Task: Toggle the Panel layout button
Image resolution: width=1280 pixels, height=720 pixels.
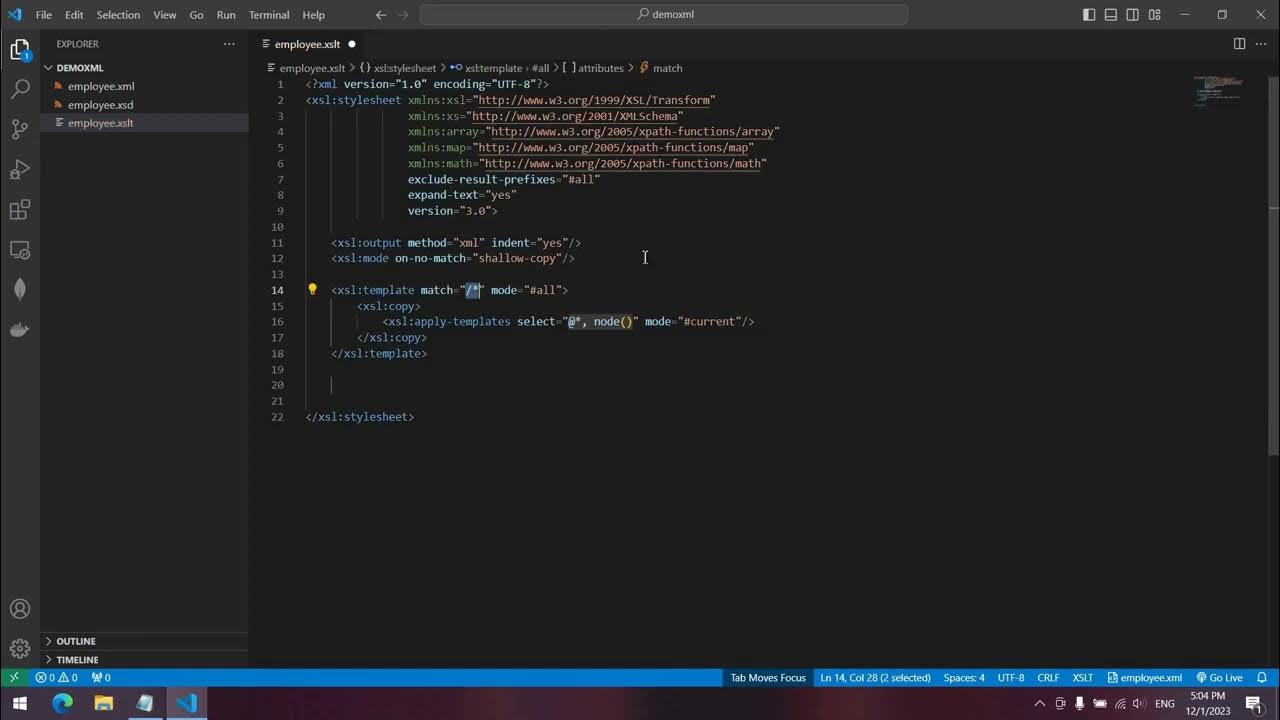Action: (x=1111, y=15)
